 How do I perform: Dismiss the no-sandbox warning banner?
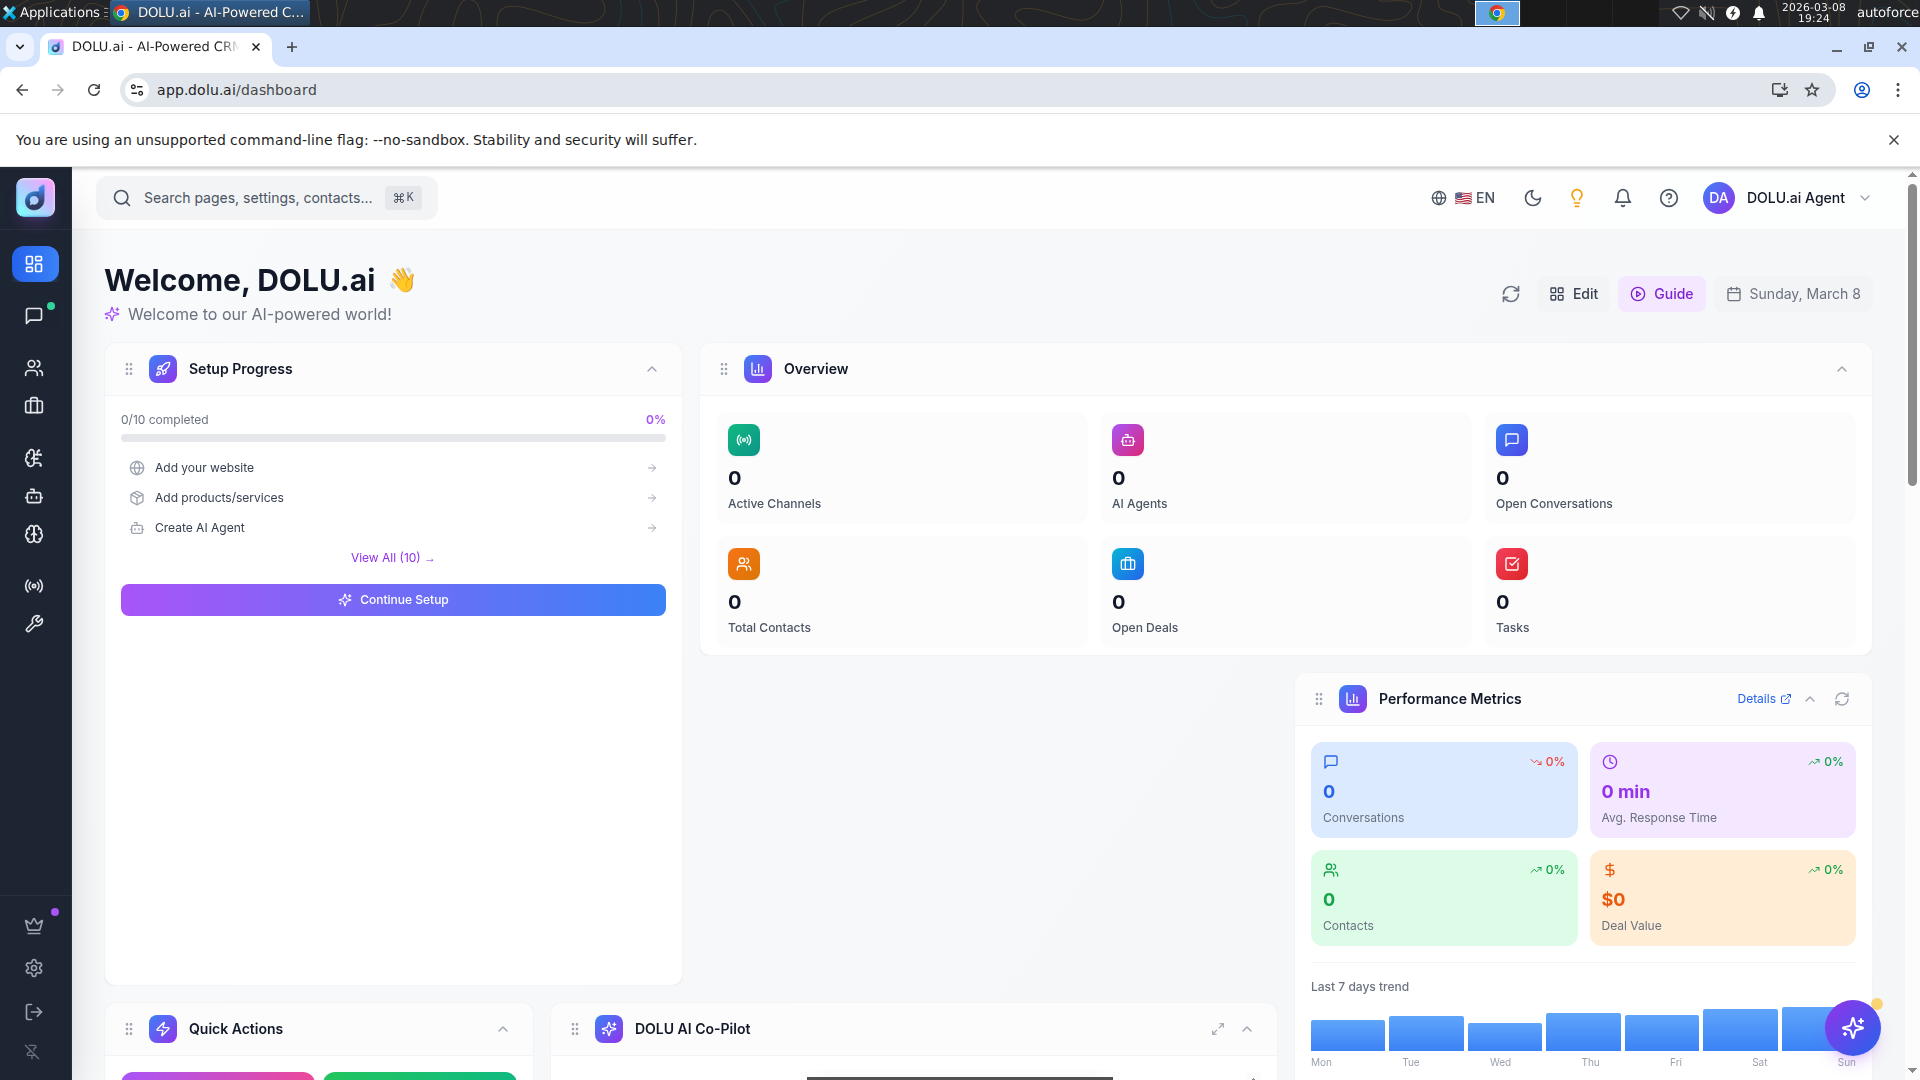point(1894,140)
